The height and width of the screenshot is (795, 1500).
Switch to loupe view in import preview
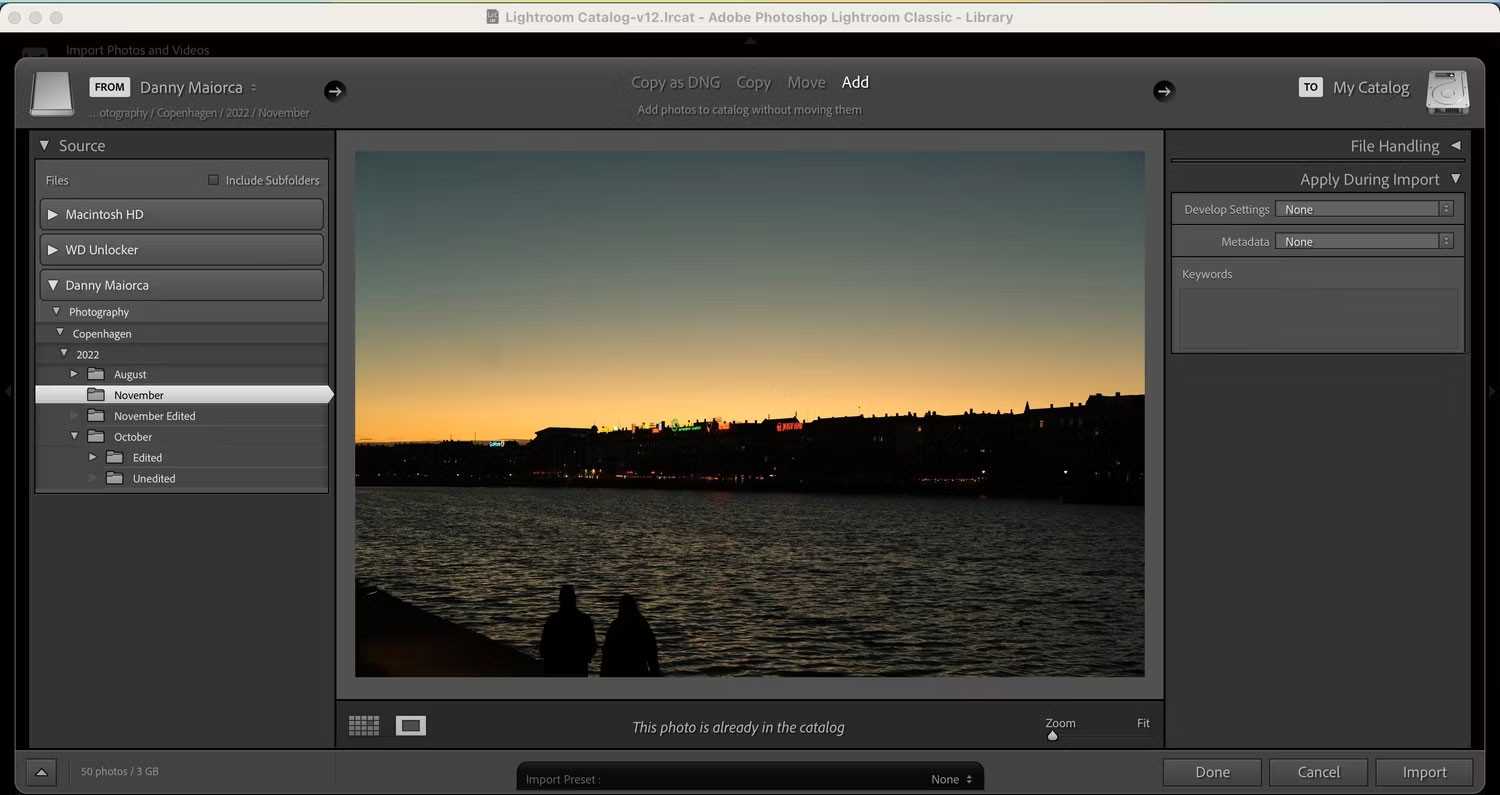(410, 725)
